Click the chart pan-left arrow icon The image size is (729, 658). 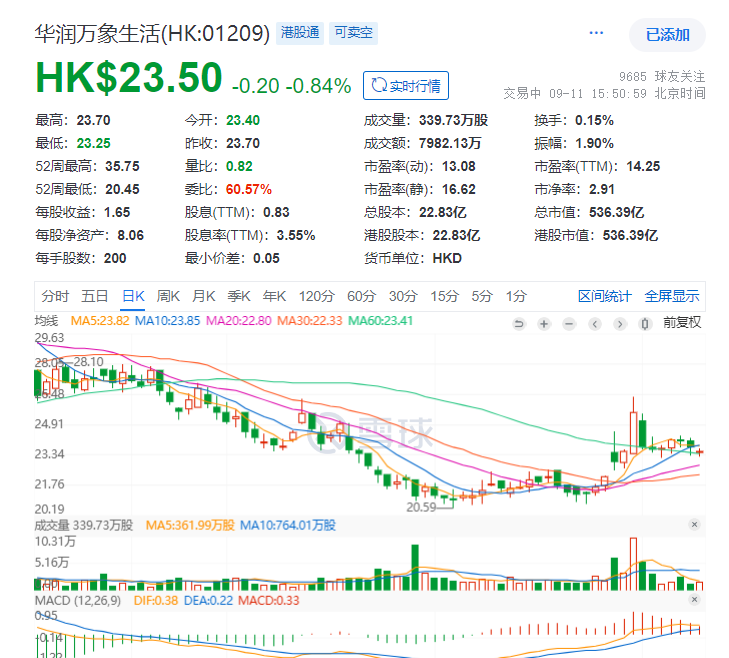point(595,324)
